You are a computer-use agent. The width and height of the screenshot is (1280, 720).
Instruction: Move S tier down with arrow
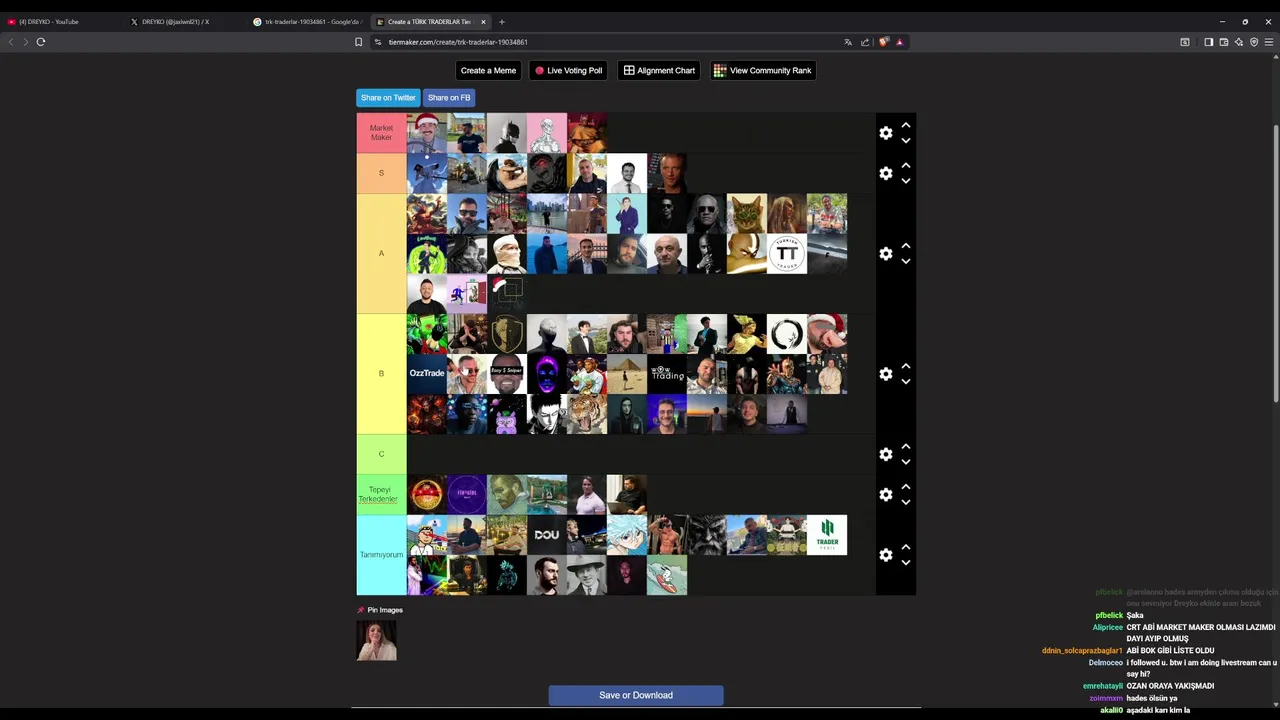click(905, 181)
